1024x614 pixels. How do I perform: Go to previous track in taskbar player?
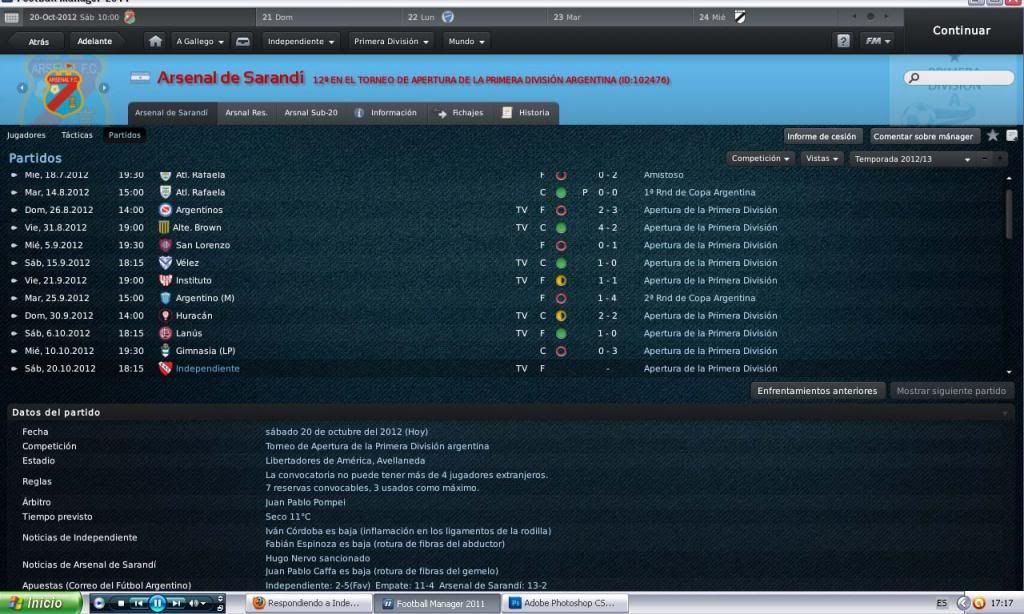138,604
